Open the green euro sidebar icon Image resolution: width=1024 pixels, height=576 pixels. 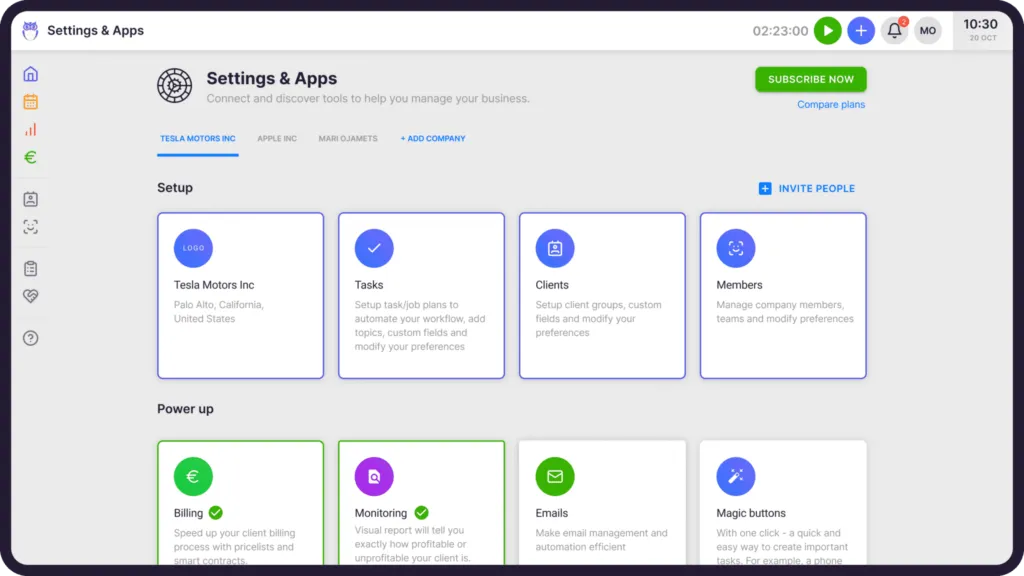[31, 157]
